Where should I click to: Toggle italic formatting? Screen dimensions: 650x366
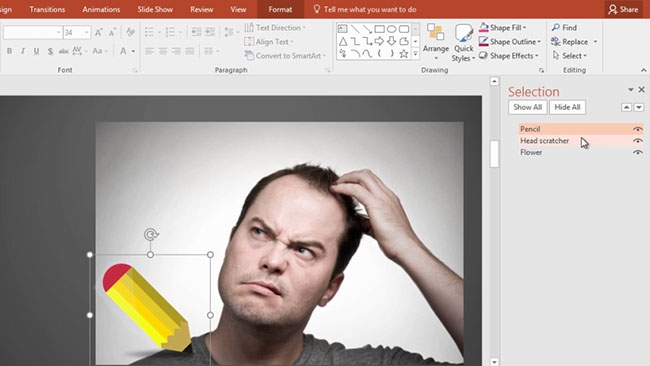tap(23, 51)
